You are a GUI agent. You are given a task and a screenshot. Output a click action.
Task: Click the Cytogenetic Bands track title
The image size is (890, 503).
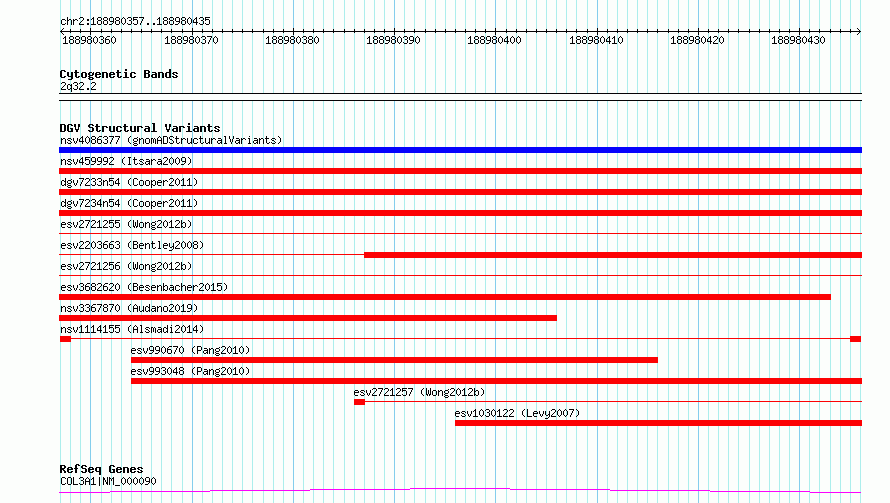119,74
